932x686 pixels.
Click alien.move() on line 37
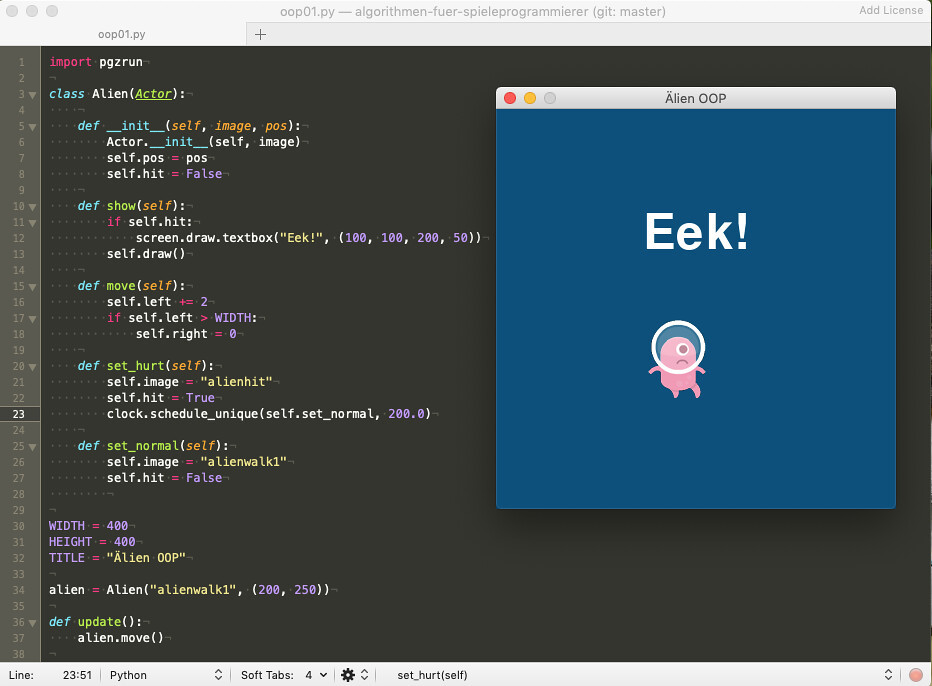(x=121, y=638)
